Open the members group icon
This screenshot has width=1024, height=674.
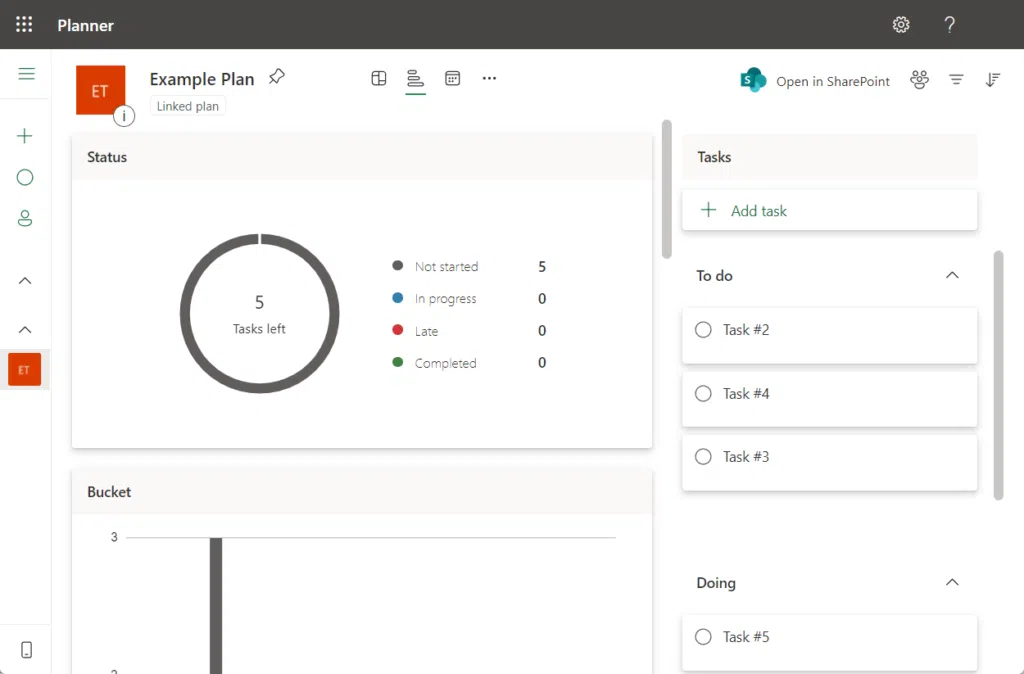point(920,80)
